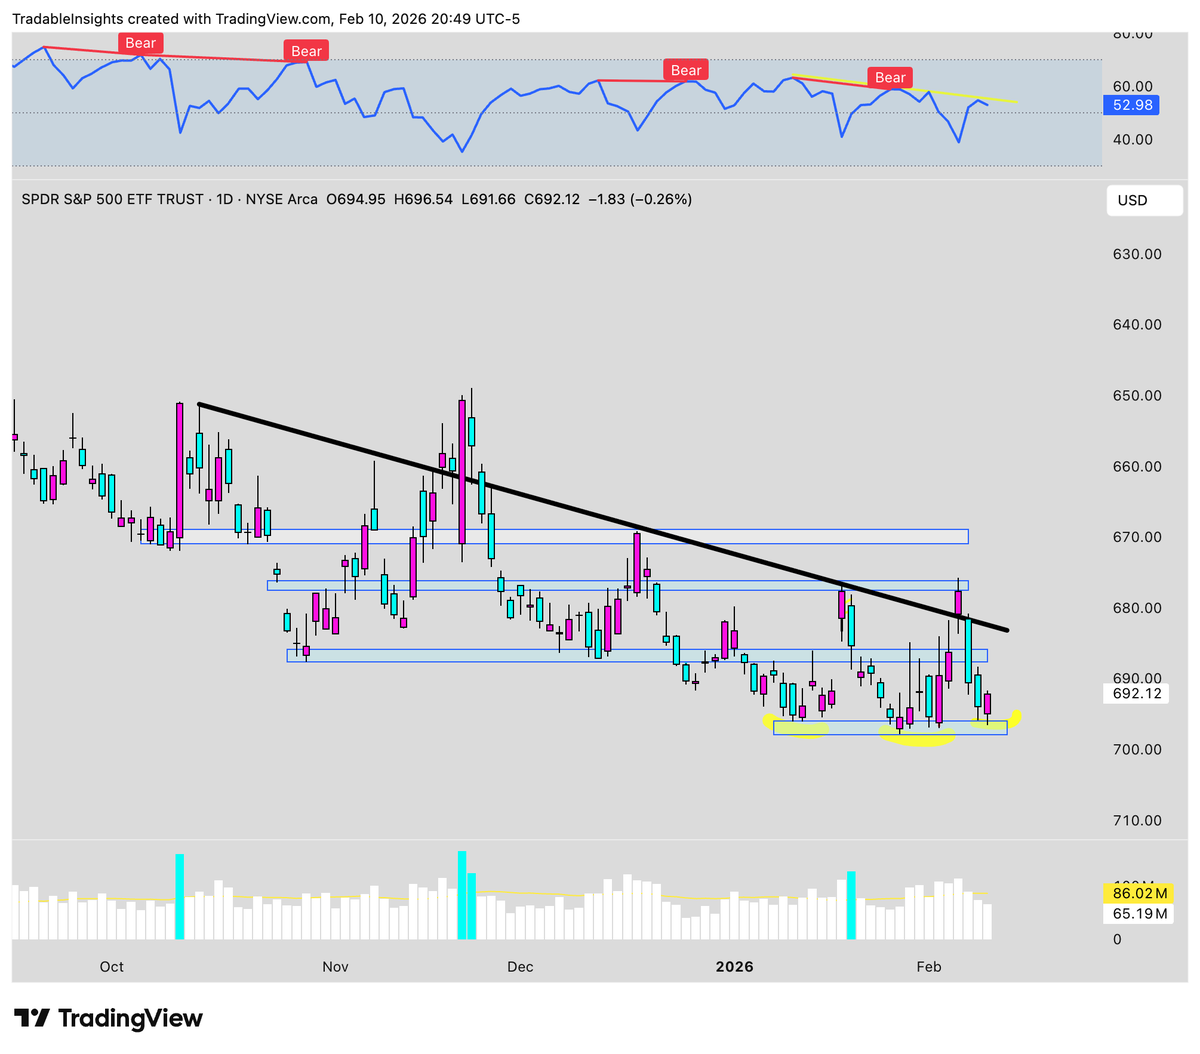The width and height of the screenshot is (1200, 1054).
Task: Open the USD currency selector
Action: tap(1144, 200)
